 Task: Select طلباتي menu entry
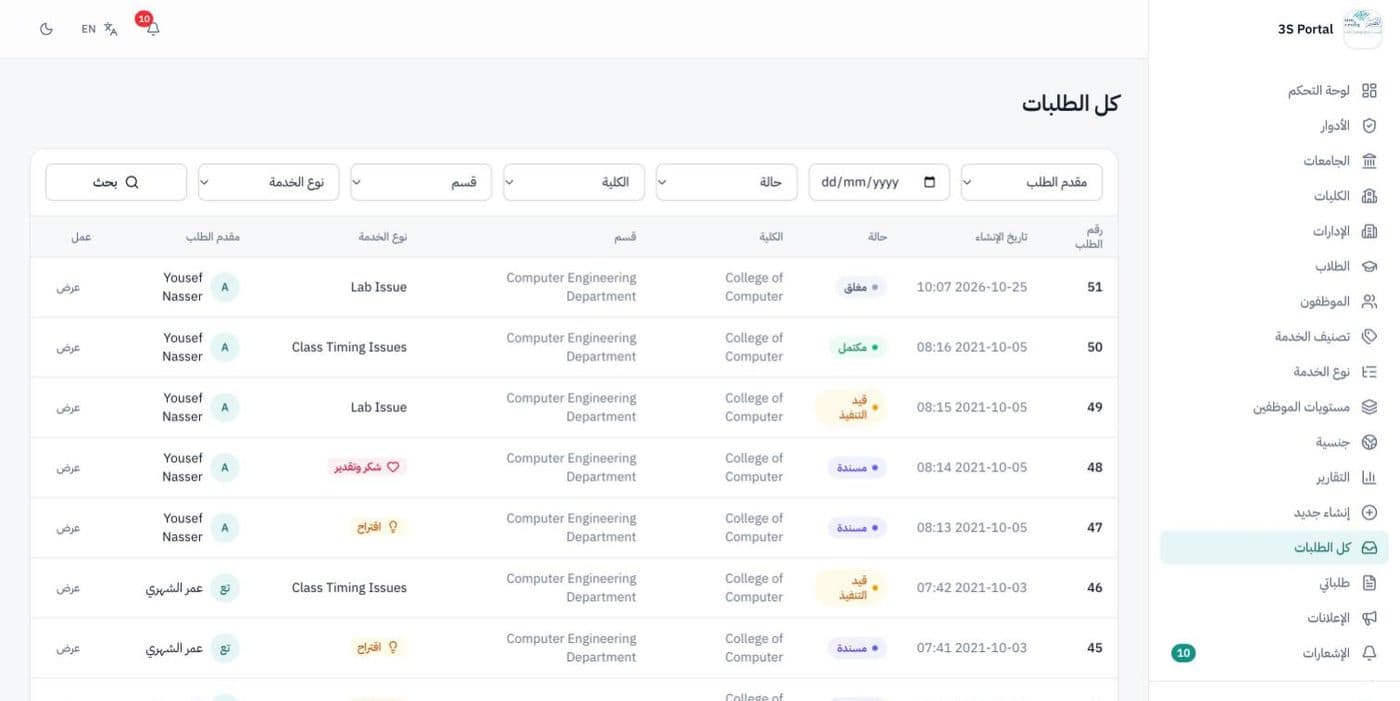[x=1274, y=583]
